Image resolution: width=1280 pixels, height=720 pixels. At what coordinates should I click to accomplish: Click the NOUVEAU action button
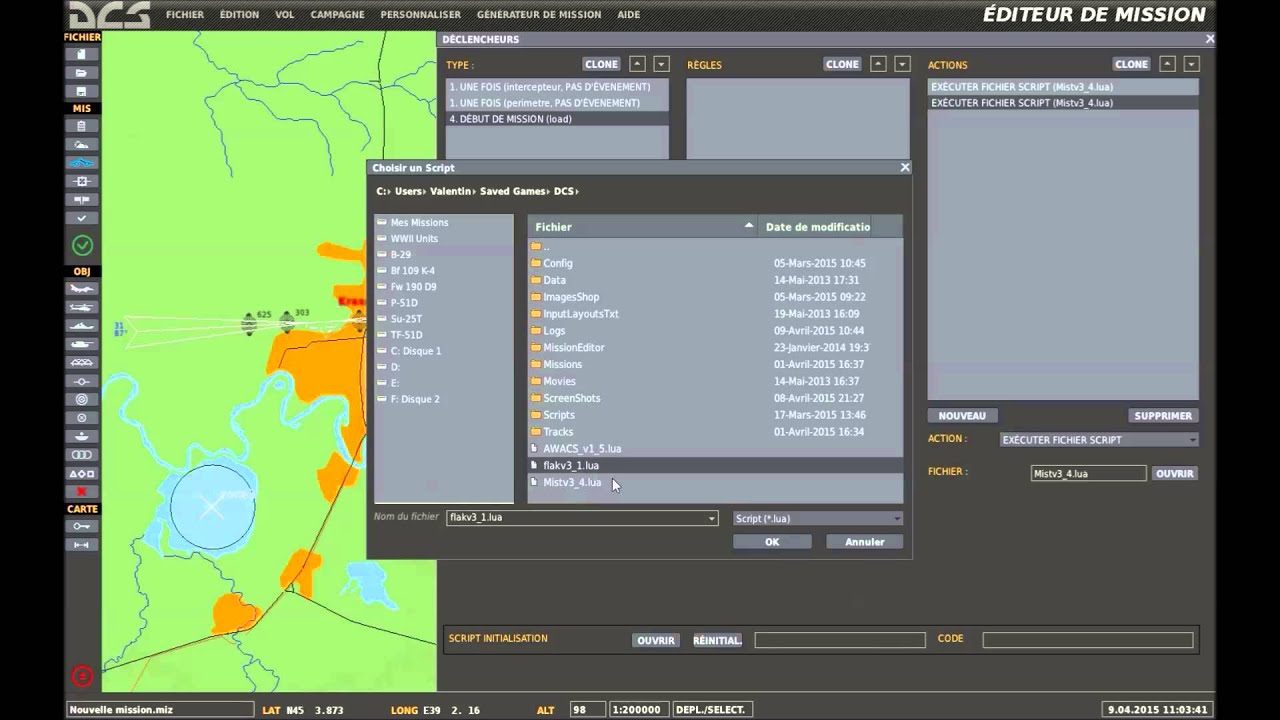[x=962, y=416]
